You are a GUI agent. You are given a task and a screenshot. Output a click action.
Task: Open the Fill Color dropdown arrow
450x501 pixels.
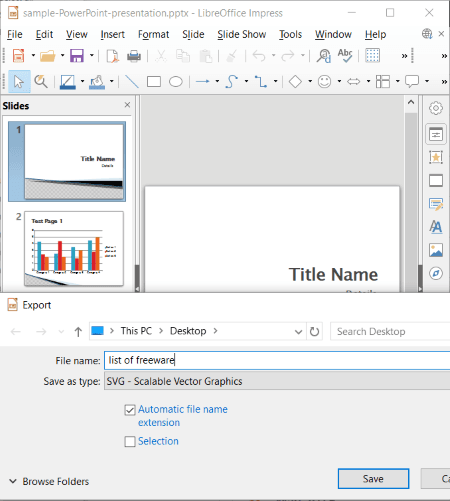pos(112,81)
